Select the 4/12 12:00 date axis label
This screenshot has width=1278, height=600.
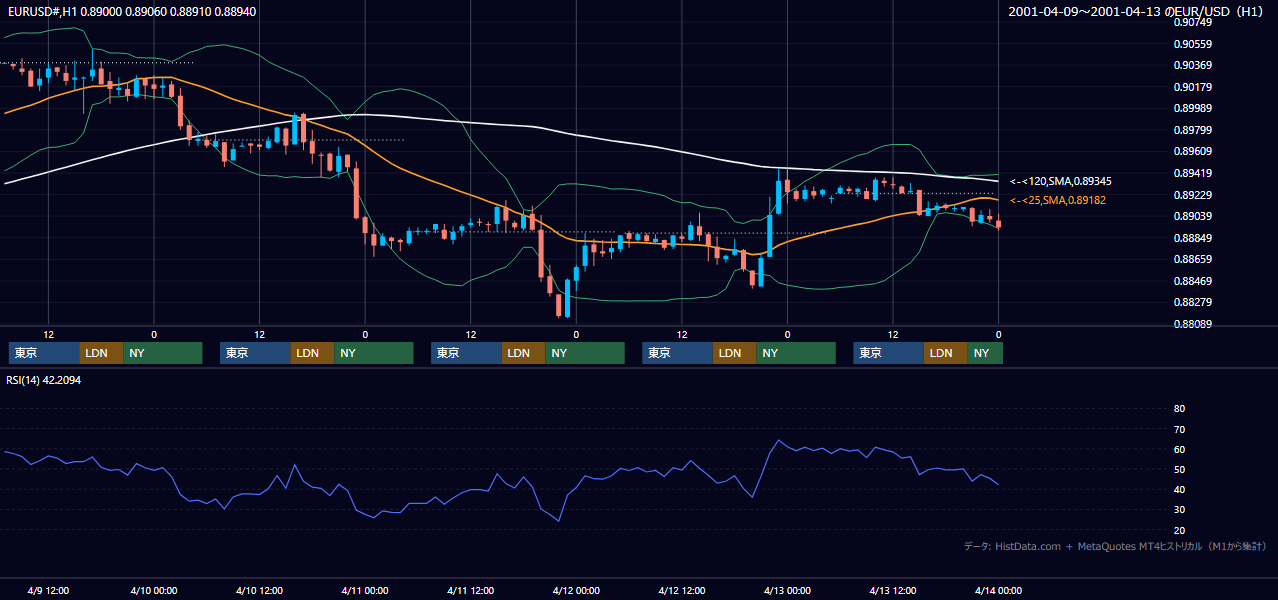pos(683,590)
